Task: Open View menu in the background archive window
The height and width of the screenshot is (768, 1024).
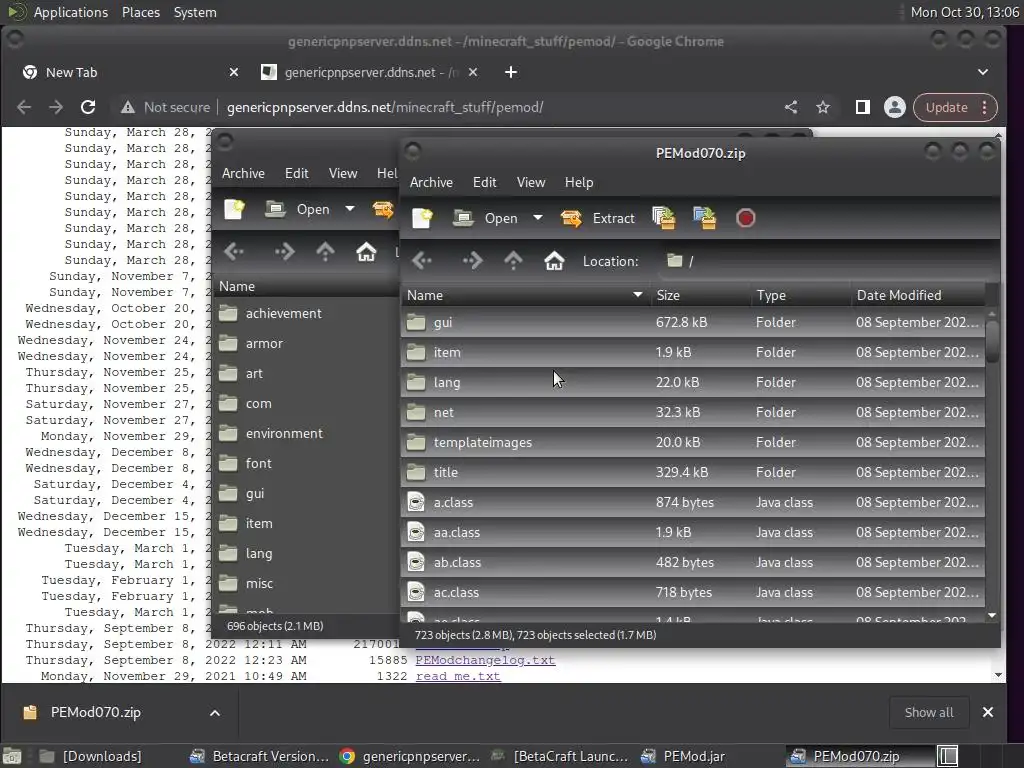Action: tap(343, 173)
